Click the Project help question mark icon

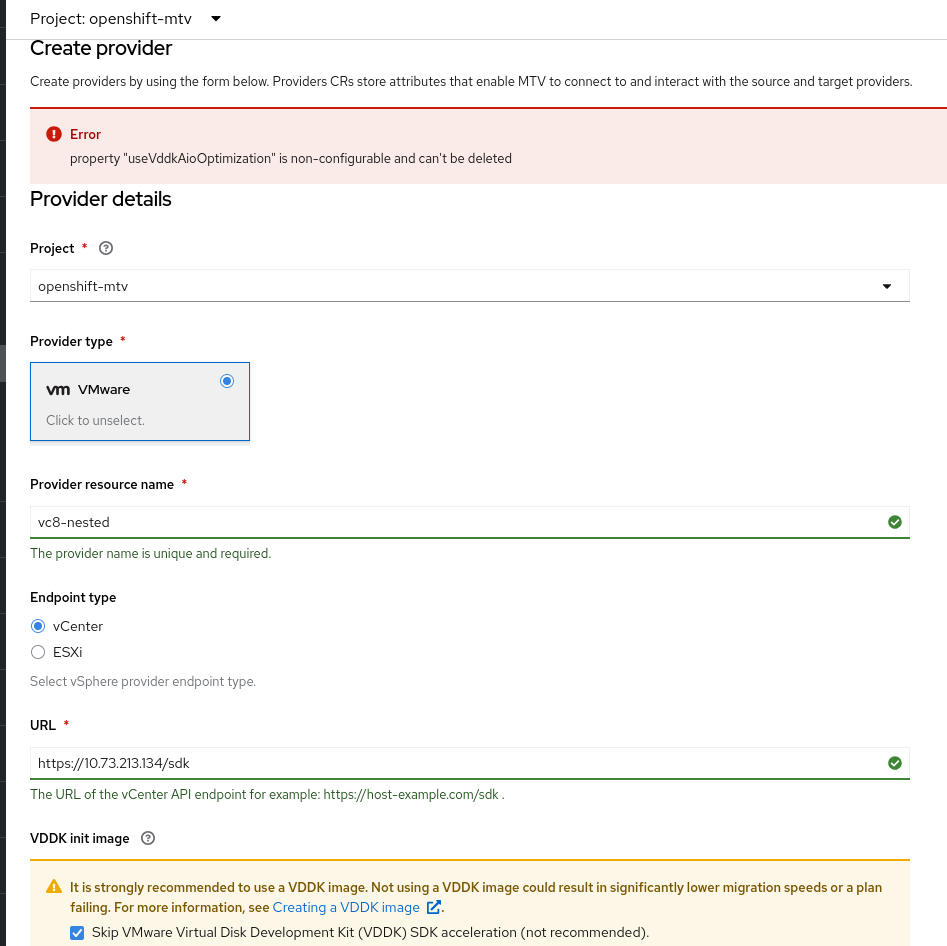107,248
